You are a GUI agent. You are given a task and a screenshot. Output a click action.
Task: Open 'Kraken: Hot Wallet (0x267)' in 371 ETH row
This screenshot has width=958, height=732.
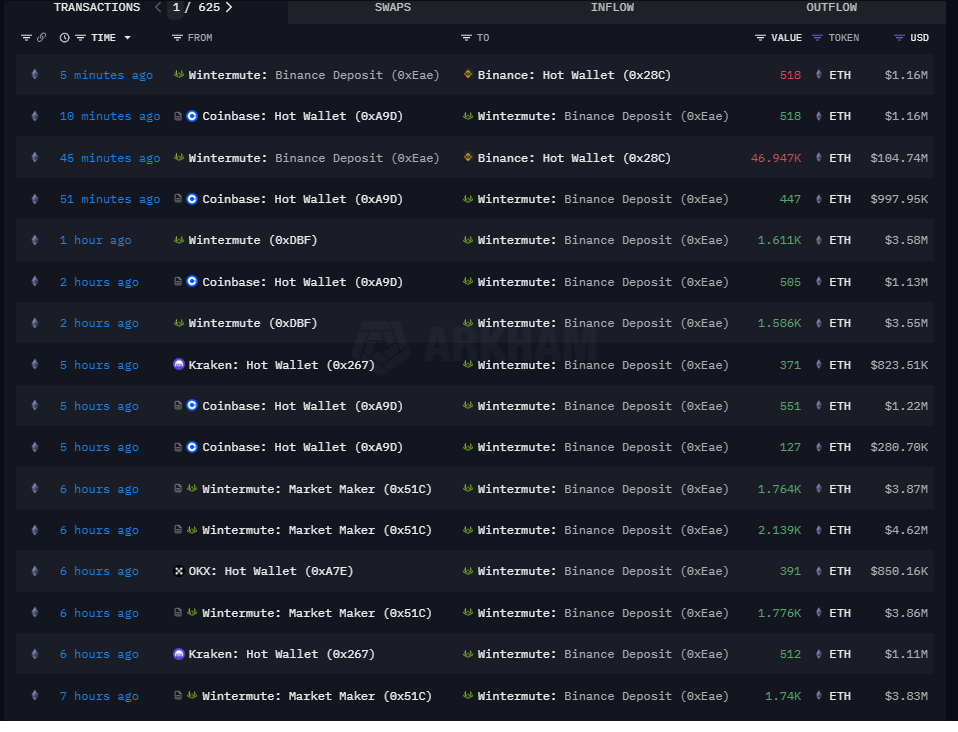tap(282, 365)
